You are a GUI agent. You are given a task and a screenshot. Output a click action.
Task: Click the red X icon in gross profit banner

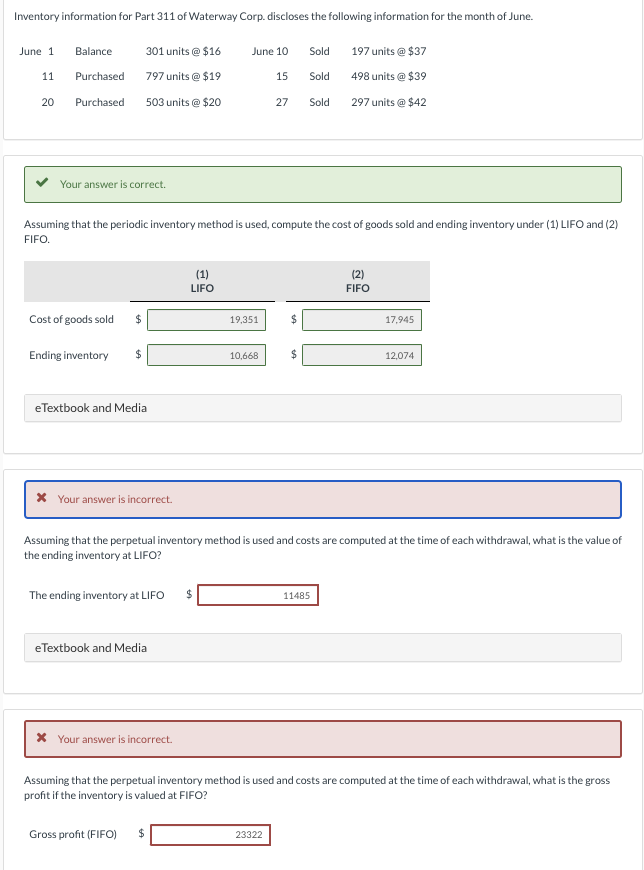[x=39, y=739]
